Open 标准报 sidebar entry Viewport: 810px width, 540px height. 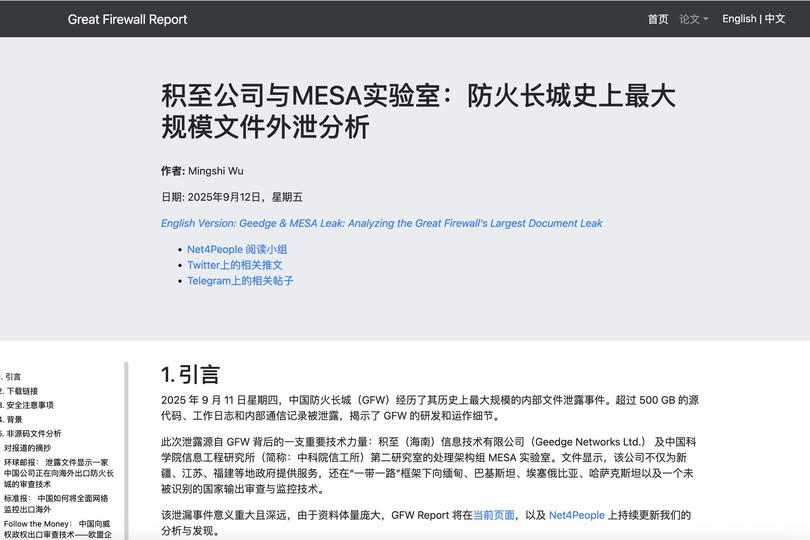click(56, 503)
